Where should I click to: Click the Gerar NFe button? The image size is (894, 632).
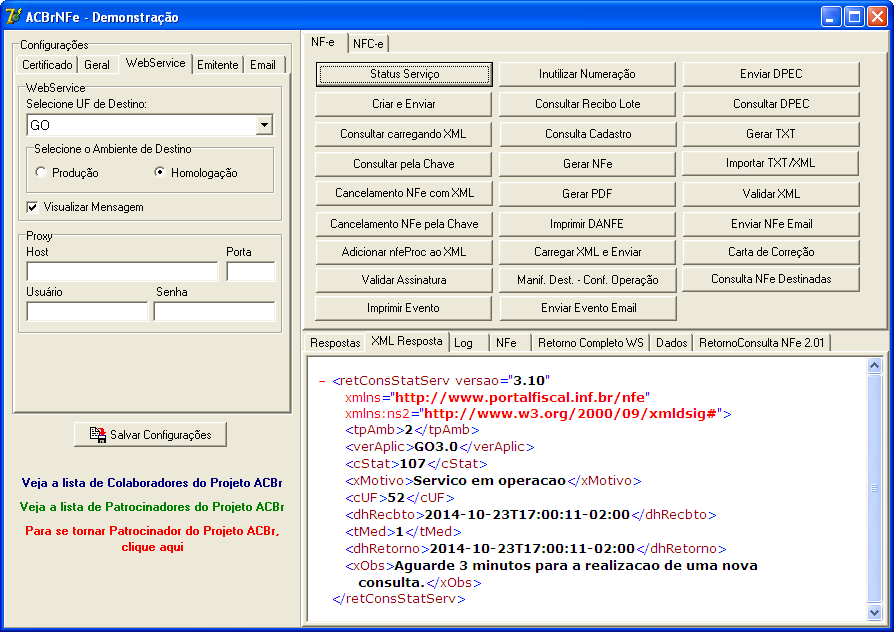(x=587, y=164)
